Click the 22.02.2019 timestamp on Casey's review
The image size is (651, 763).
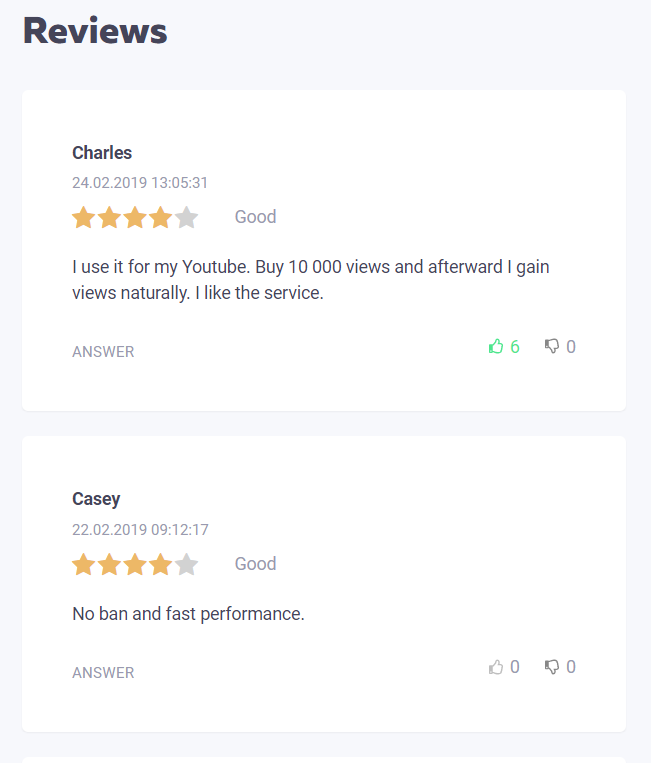[x=140, y=530]
